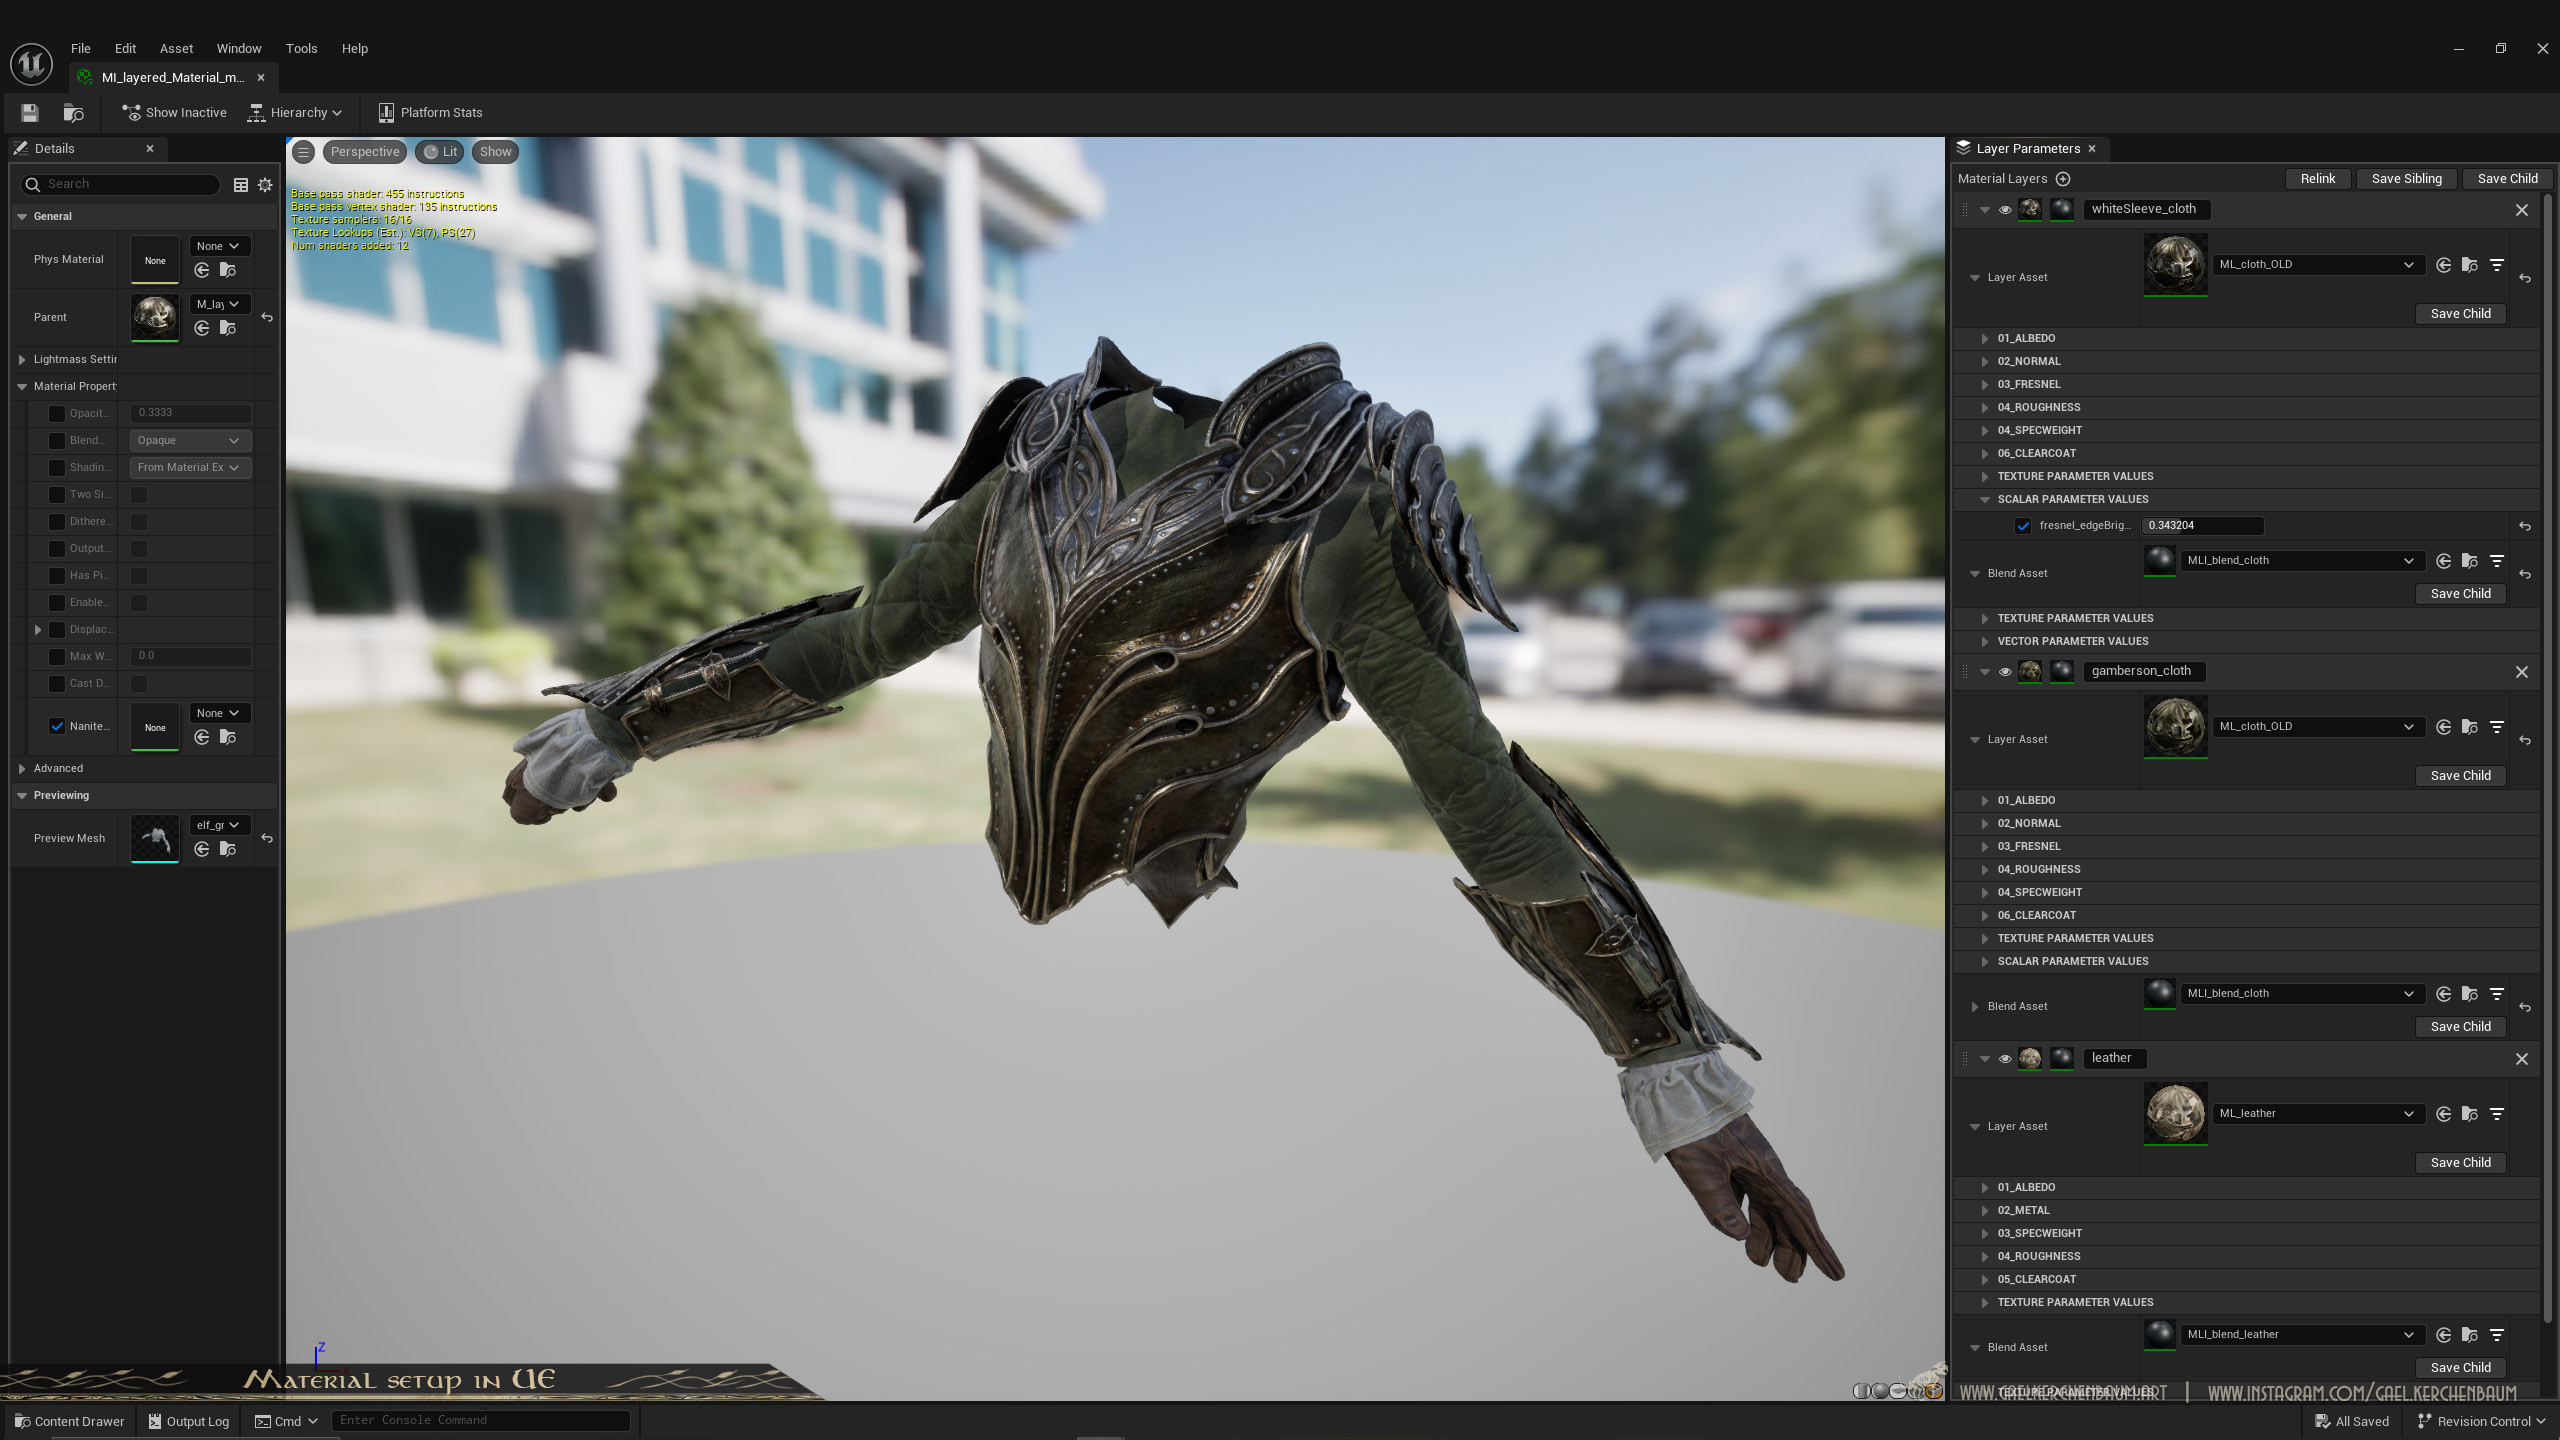Open the Content Drawer
The width and height of the screenshot is (2560, 1440).
tap(69, 1421)
